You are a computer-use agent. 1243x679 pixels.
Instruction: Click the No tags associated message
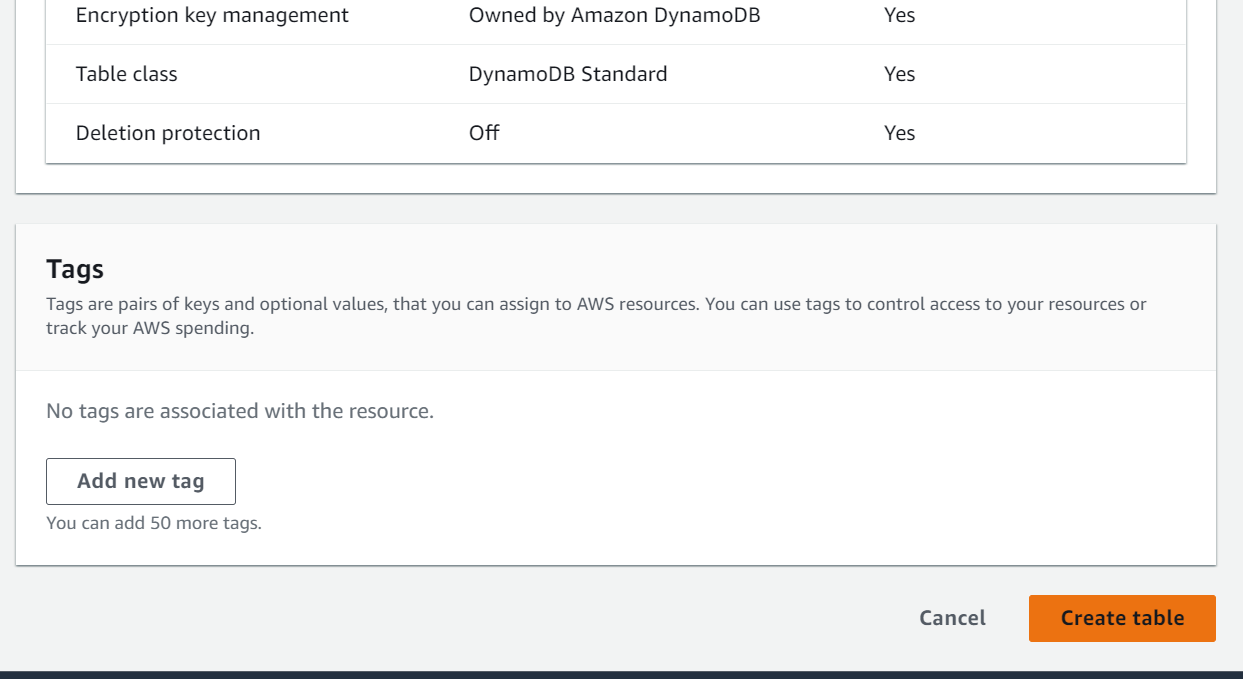[x=238, y=410]
